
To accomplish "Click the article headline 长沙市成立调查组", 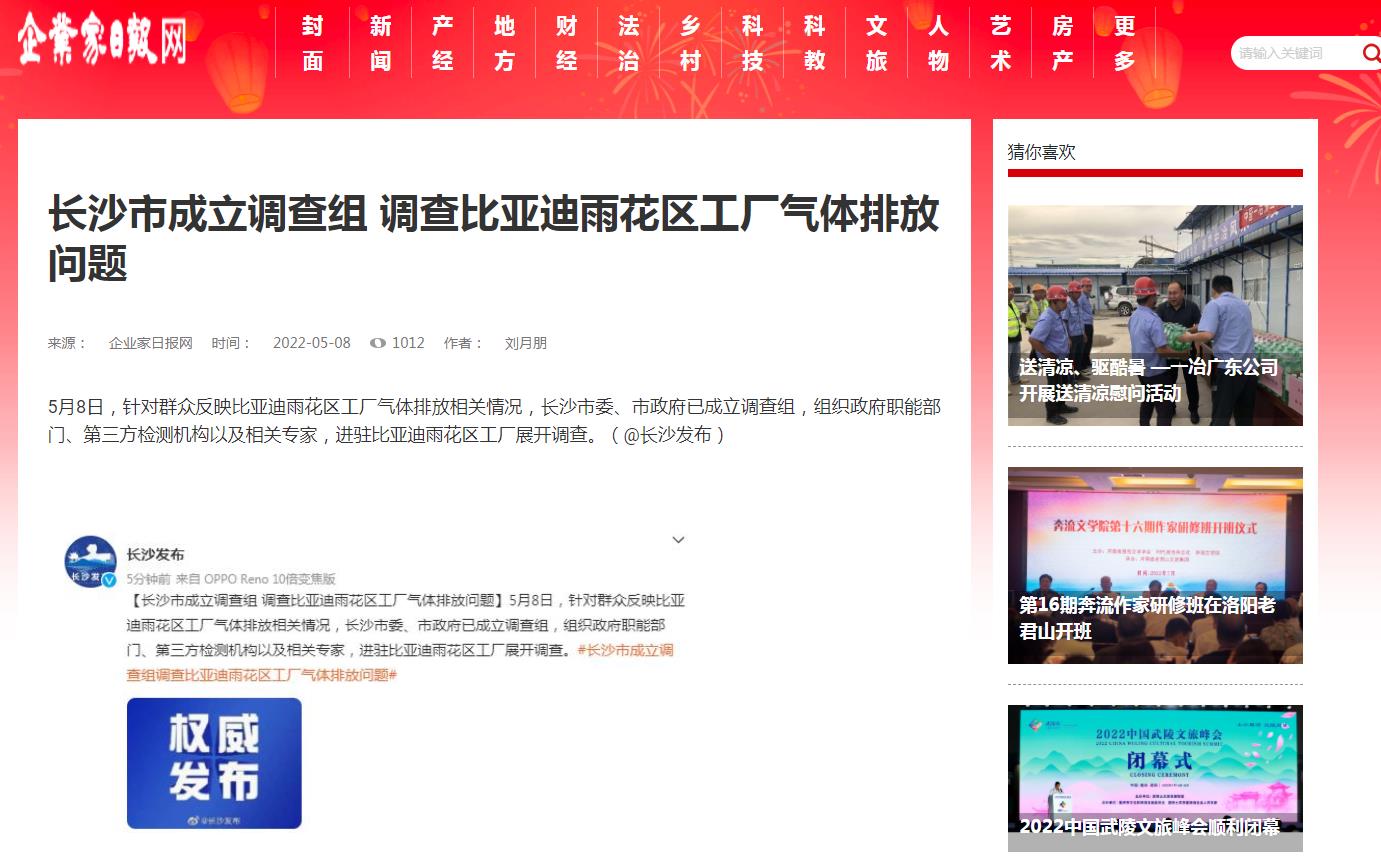I will click(x=494, y=240).
